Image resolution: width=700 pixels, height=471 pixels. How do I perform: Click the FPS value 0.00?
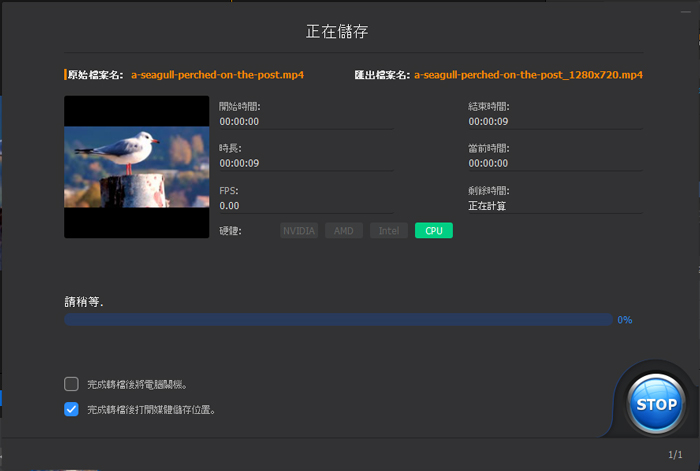pyautogui.click(x=229, y=206)
